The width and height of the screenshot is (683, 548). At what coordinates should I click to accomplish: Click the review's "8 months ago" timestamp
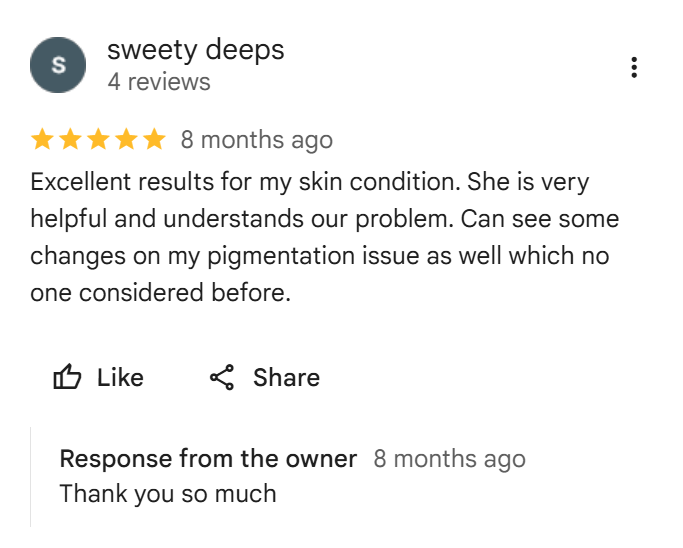tap(256, 140)
